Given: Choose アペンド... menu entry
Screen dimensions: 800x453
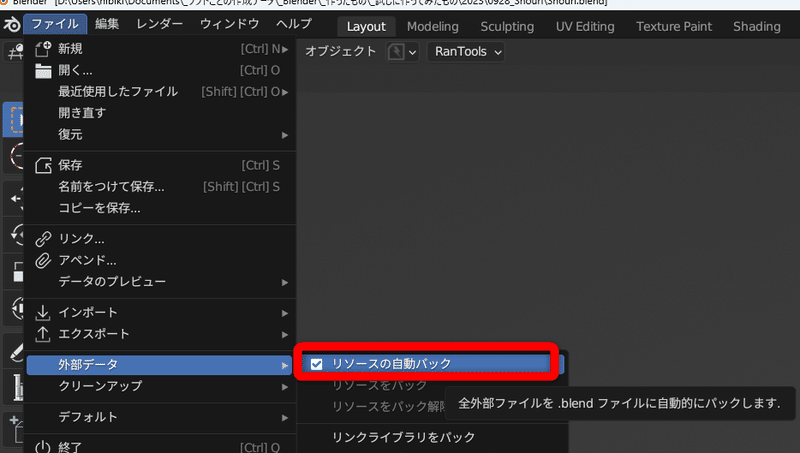Looking at the screenshot, I should pyautogui.click(x=159, y=260).
